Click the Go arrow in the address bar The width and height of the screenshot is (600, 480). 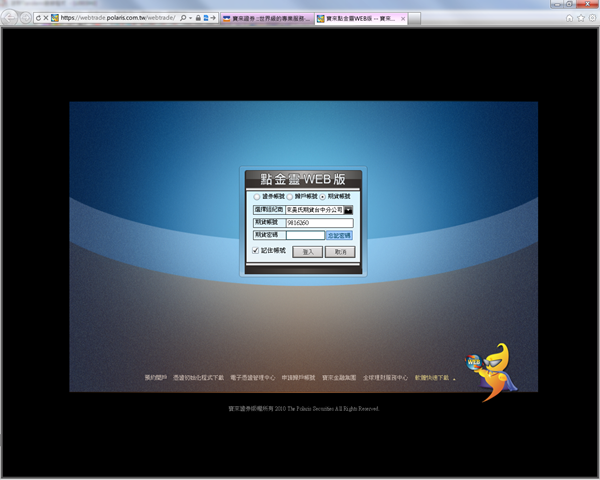tap(213, 18)
